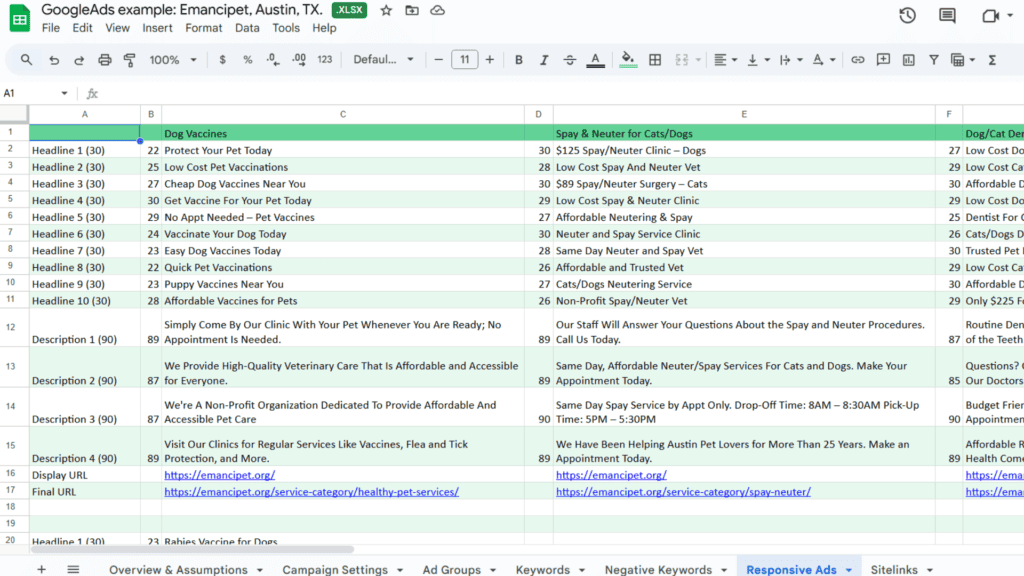Open the fill color picker
Screen dimensions: 1024x576
pyautogui.click(x=627, y=59)
